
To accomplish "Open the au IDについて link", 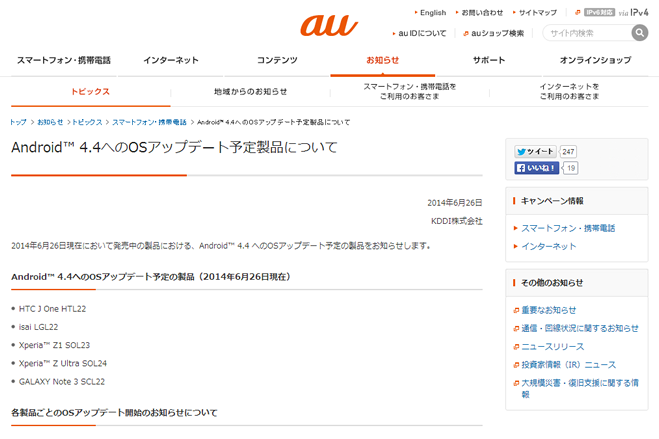I will tap(422, 33).
